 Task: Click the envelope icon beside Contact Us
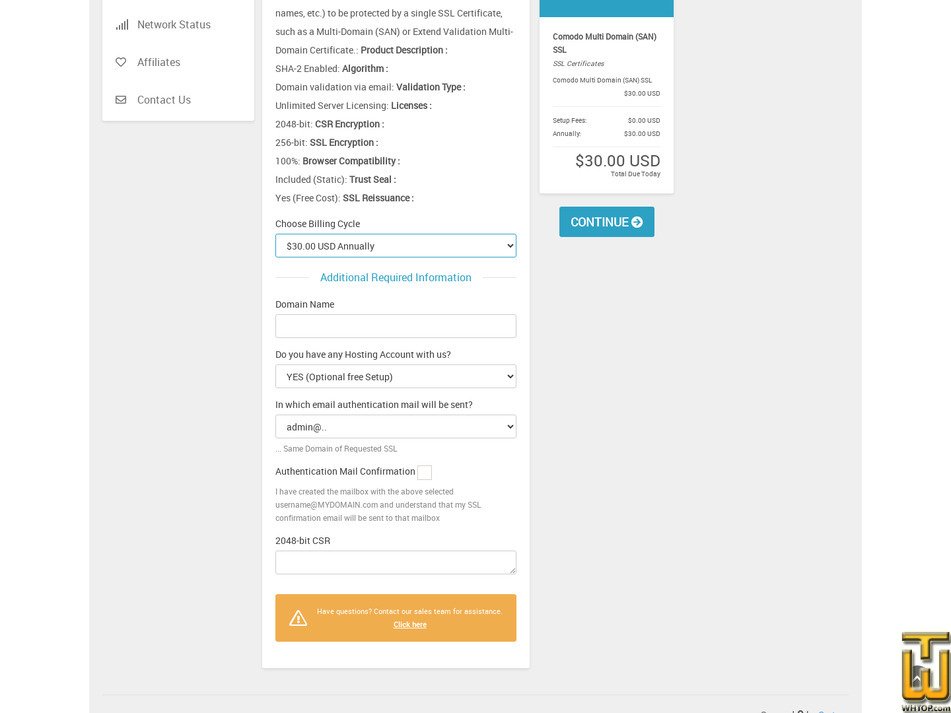click(120, 99)
